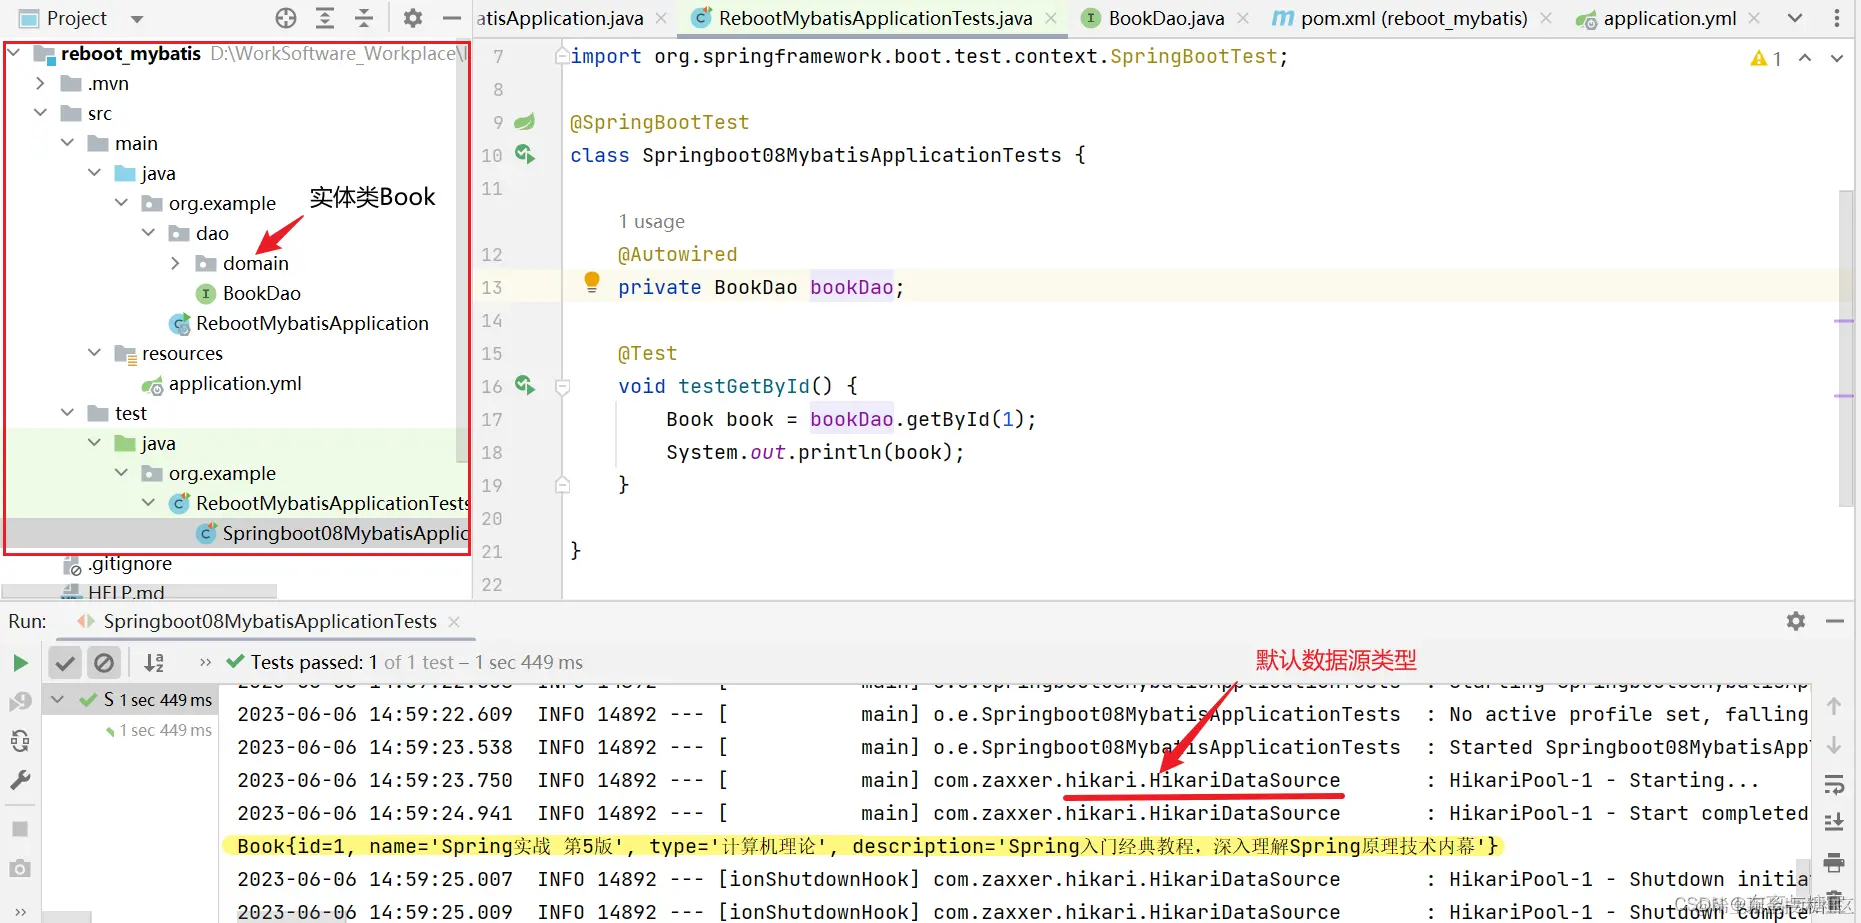
Task: Close the Springboot08MybatisApplicationTests run tab
Action: tap(454, 621)
